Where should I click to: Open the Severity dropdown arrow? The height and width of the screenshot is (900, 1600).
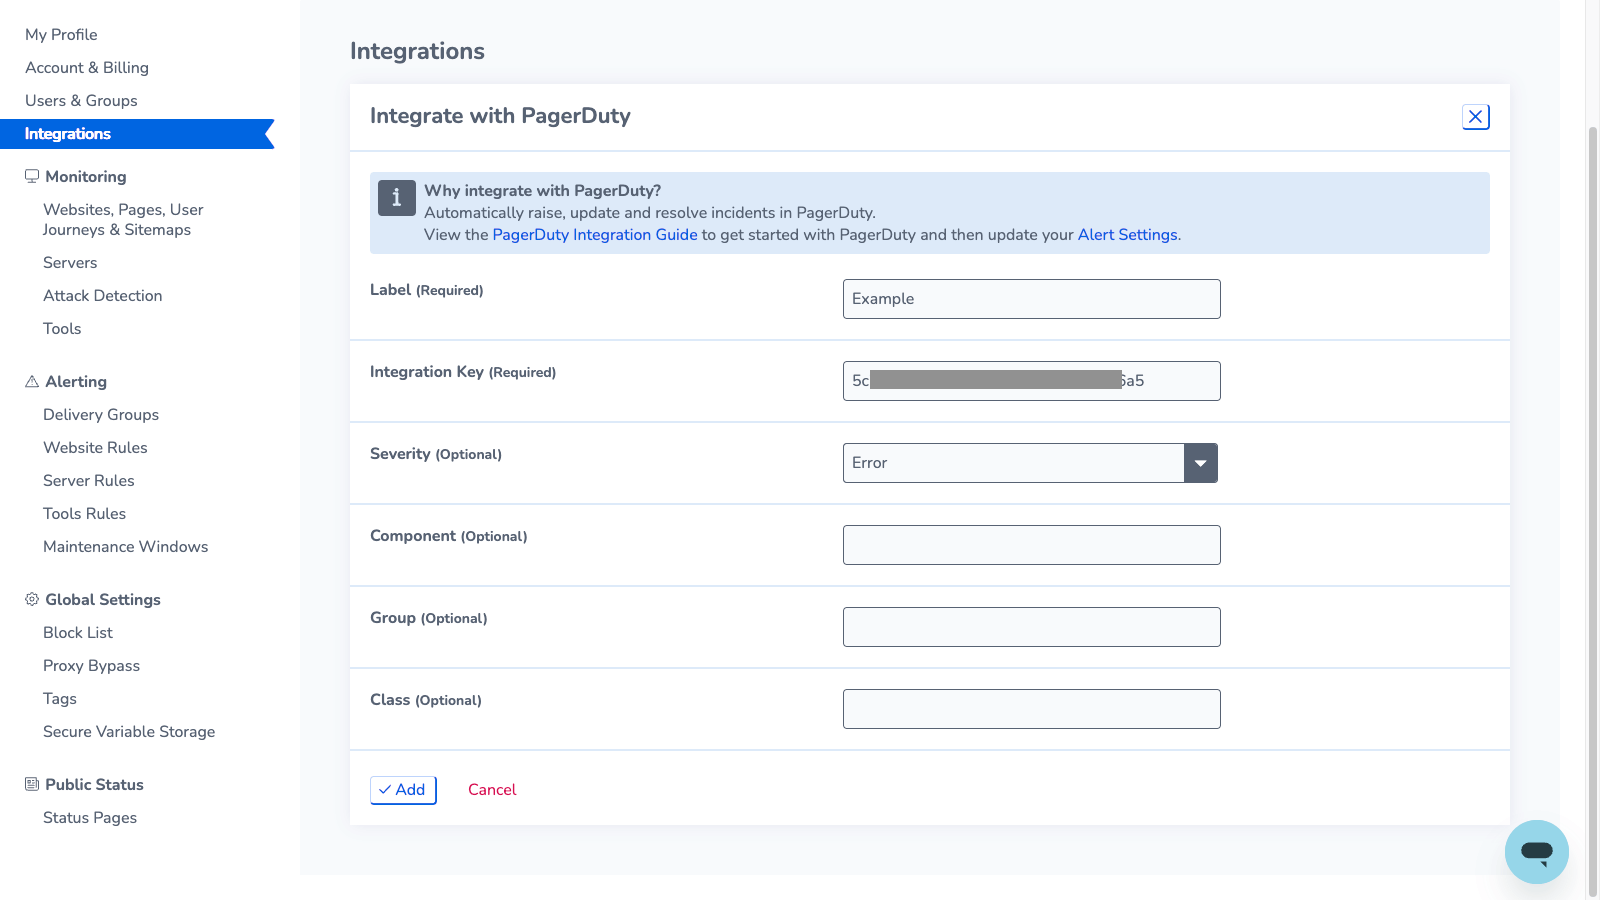pos(1200,463)
